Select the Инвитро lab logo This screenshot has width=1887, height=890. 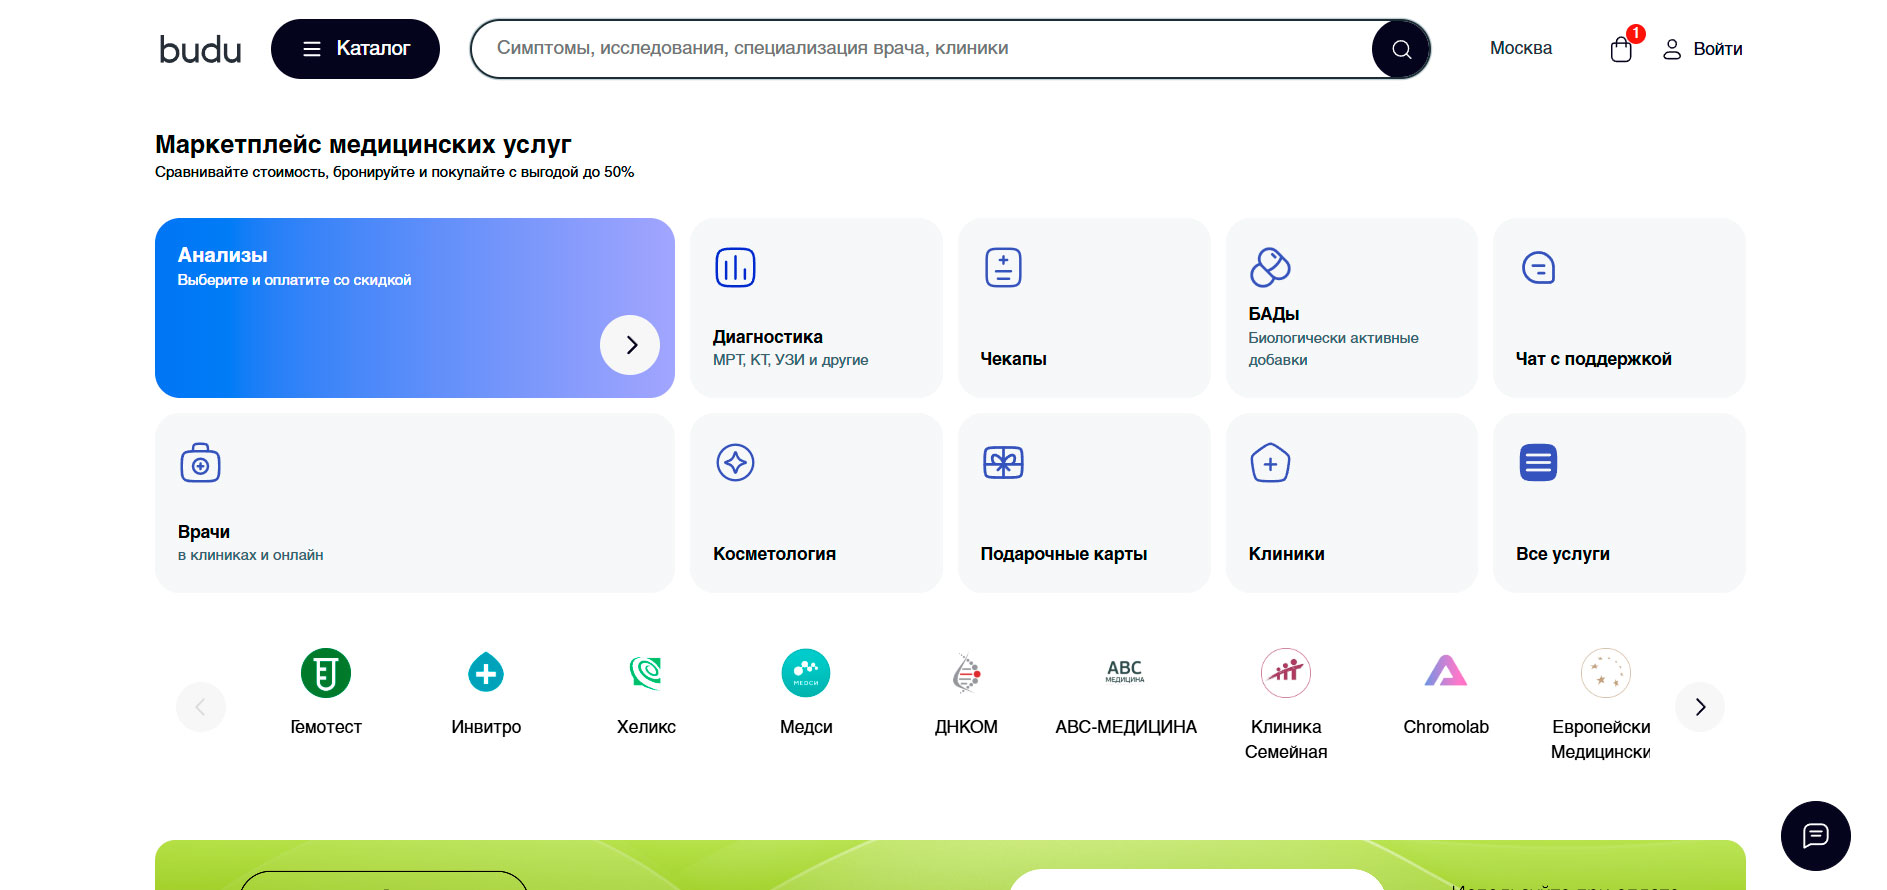[x=486, y=673]
